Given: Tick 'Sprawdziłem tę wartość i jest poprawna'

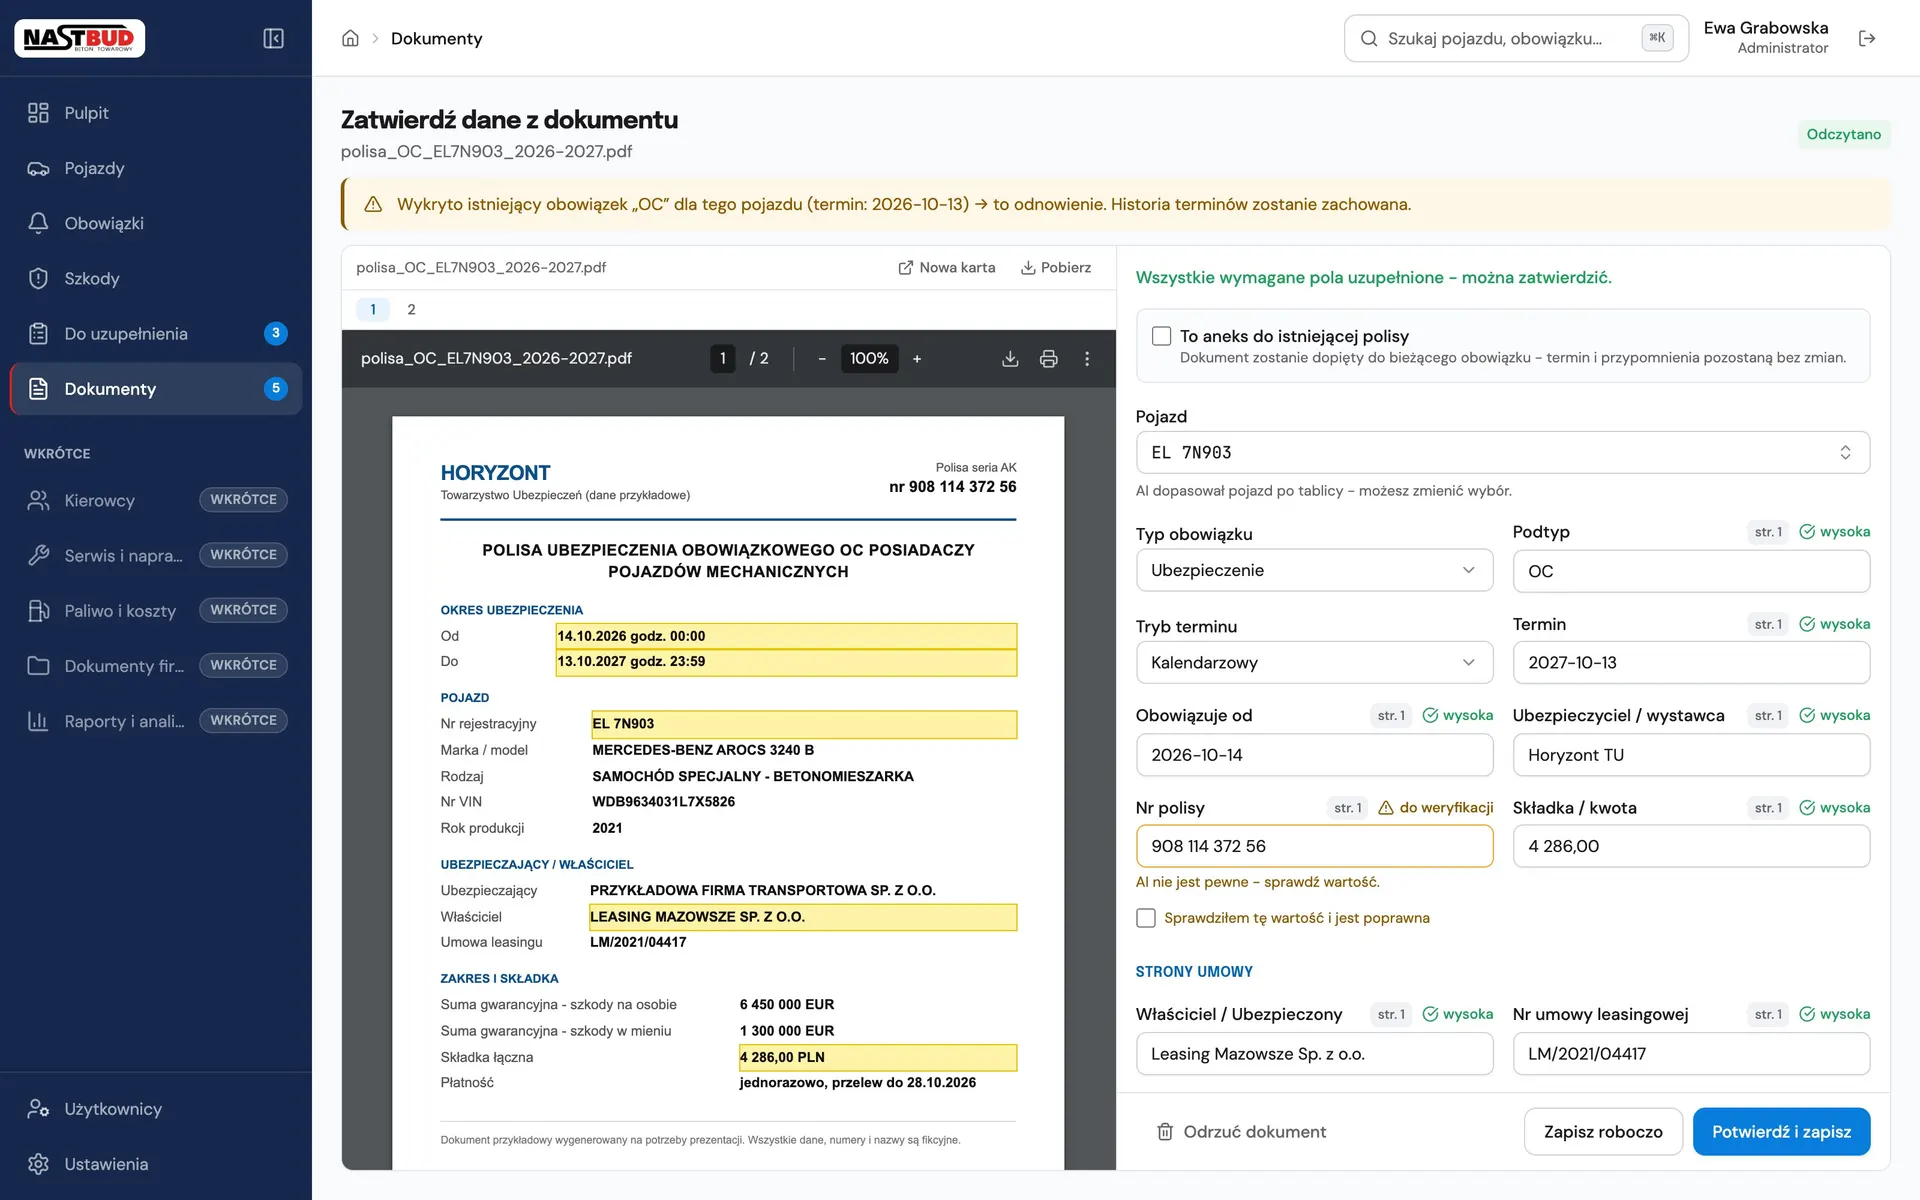Looking at the screenshot, I should tap(1146, 918).
